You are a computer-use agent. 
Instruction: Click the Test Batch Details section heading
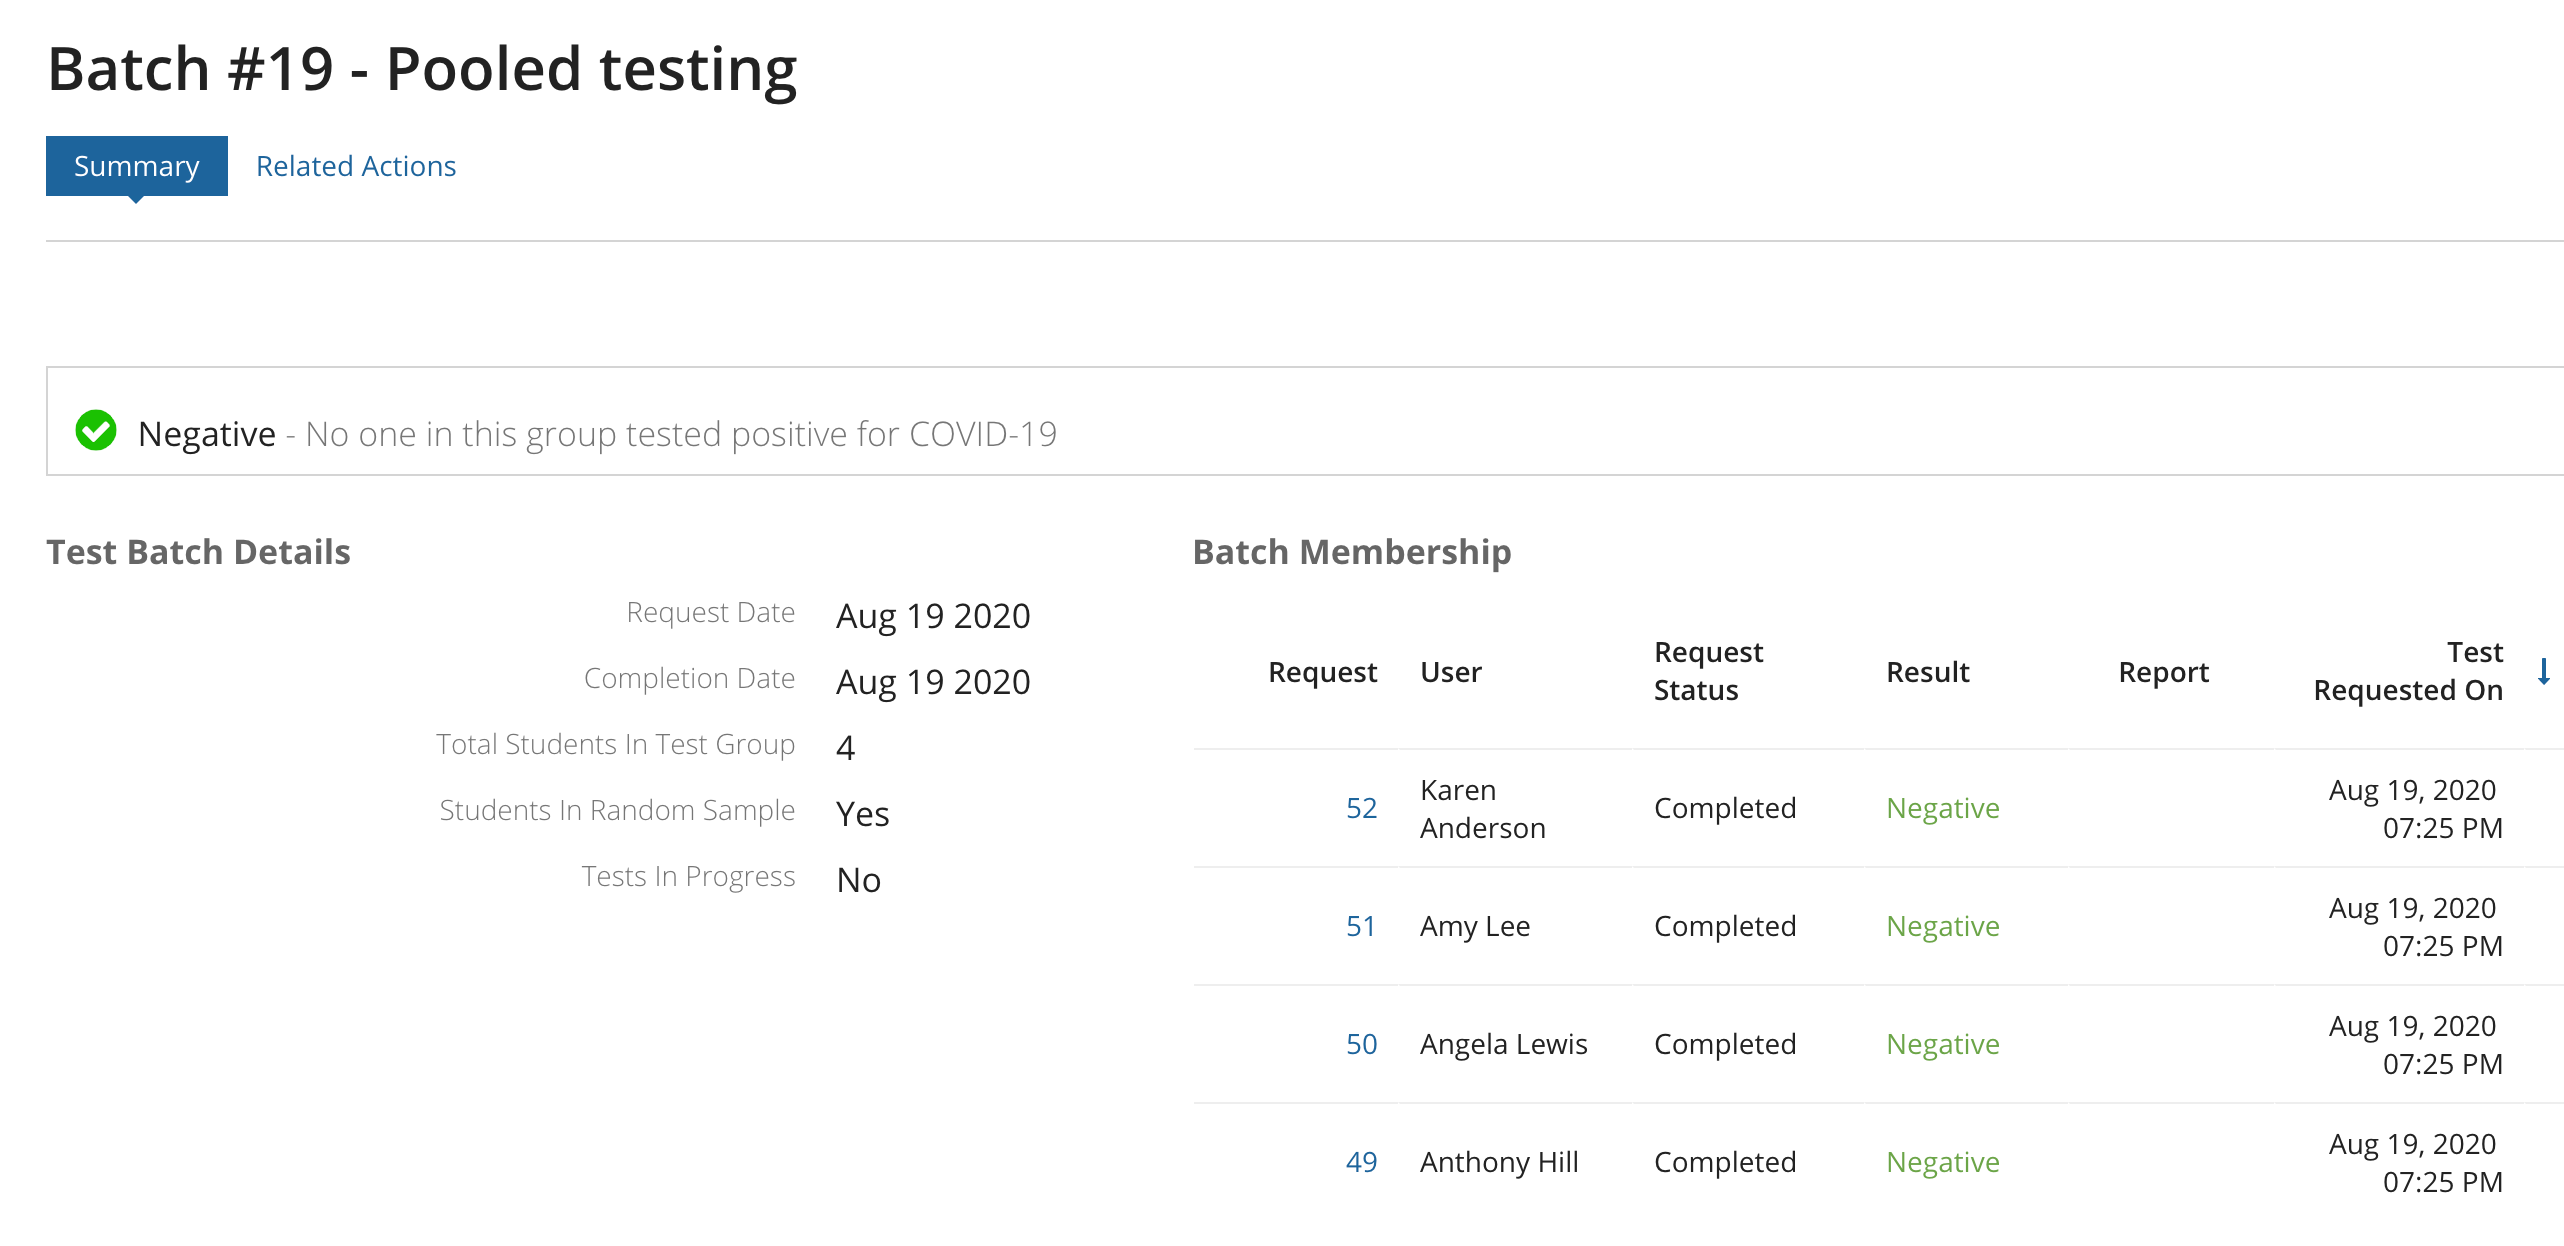click(199, 552)
